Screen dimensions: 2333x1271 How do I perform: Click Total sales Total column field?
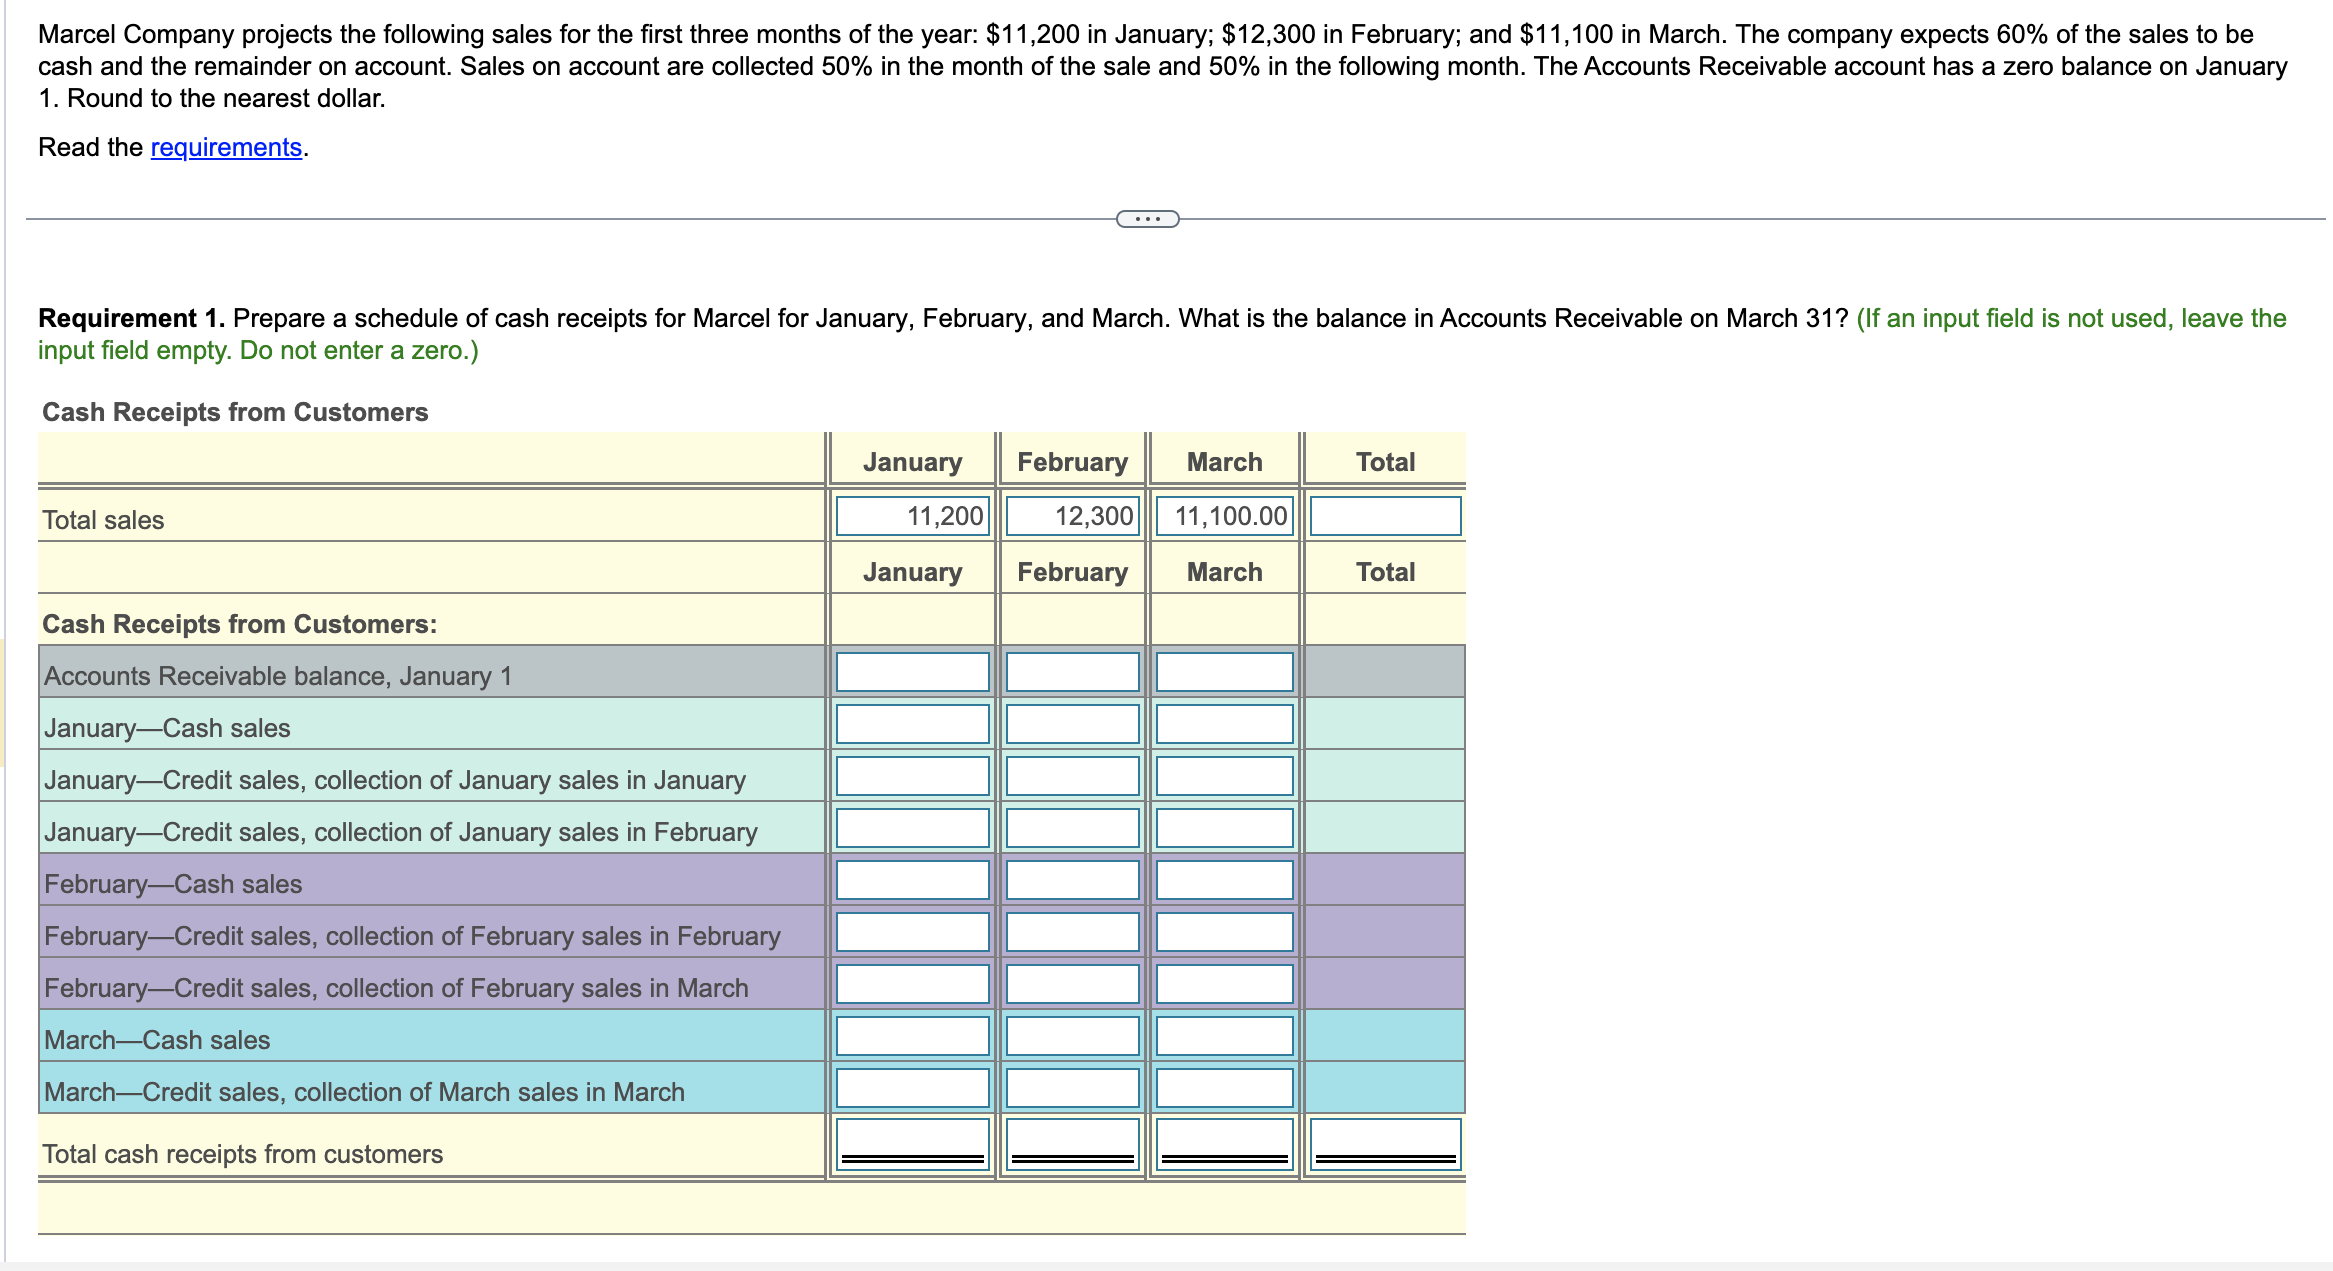coord(1385,516)
